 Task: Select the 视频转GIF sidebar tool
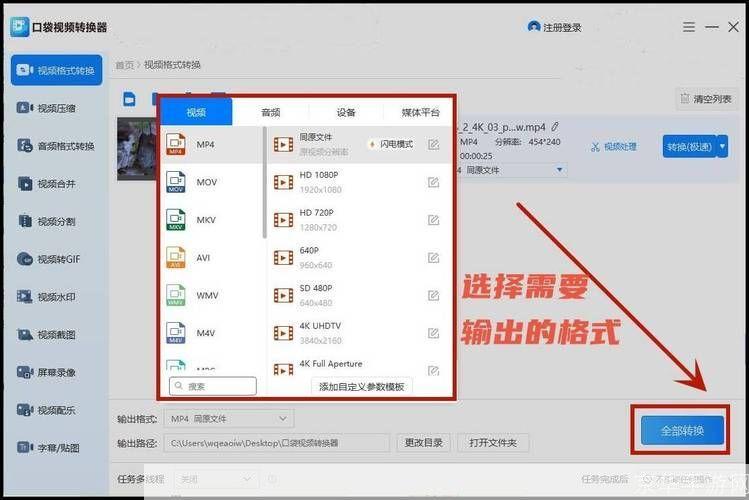point(55,259)
